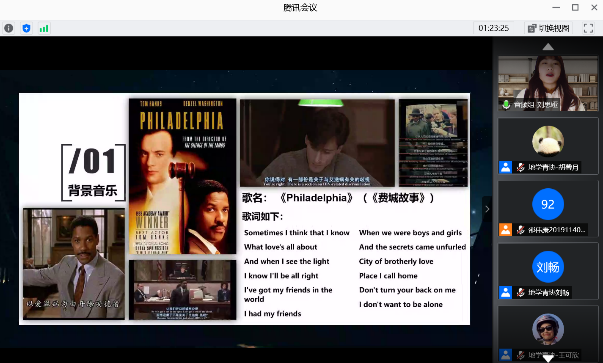Check the green network signal icon
Image resolution: width=603 pixels, height=363 pixels.
coord(44,28)
